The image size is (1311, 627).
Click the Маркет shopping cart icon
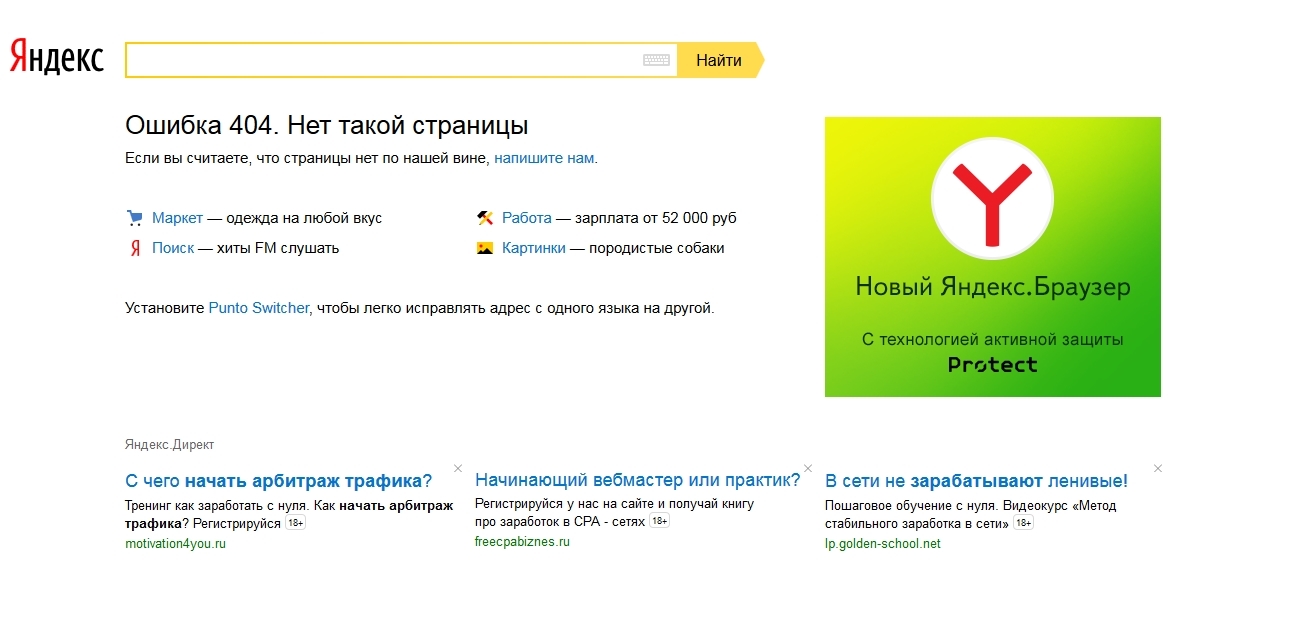(x=134, y=218)
